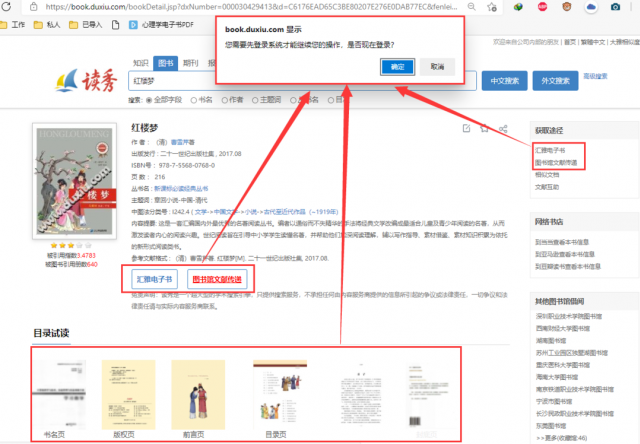Image resolution: width=640 pixels, height=444 pixels.
Task: Click the 首页 link in top bar
Action: [x=570, y=42]
